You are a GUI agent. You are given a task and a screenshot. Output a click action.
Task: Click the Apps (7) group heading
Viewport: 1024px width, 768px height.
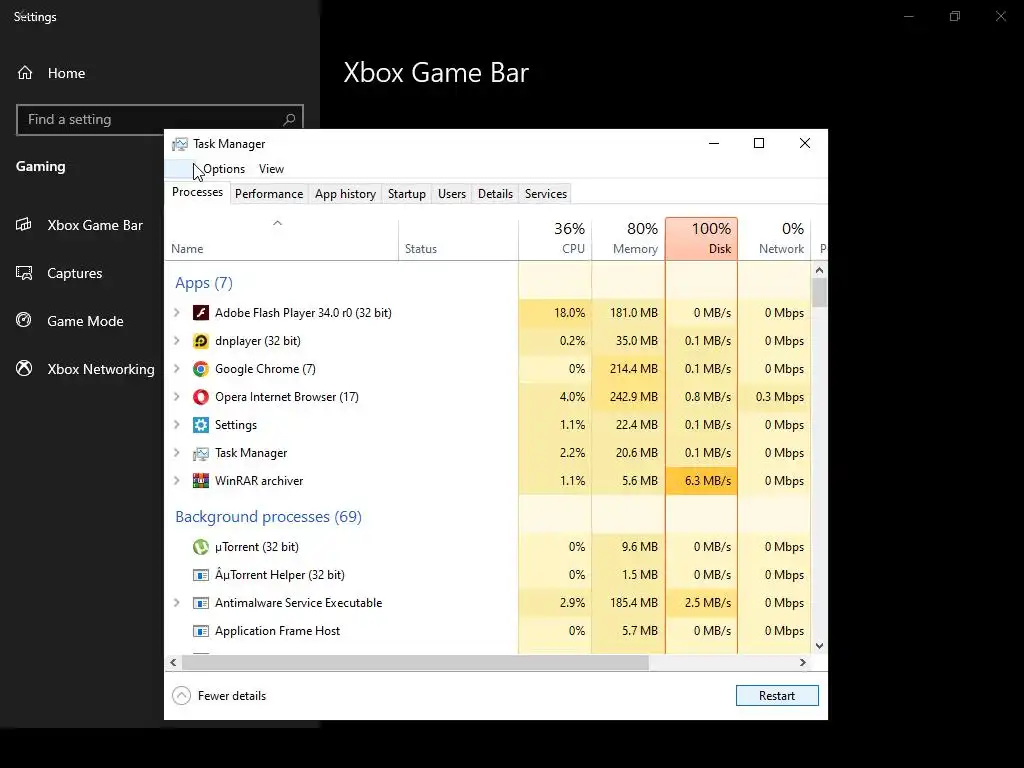click(x=204, y=283)
